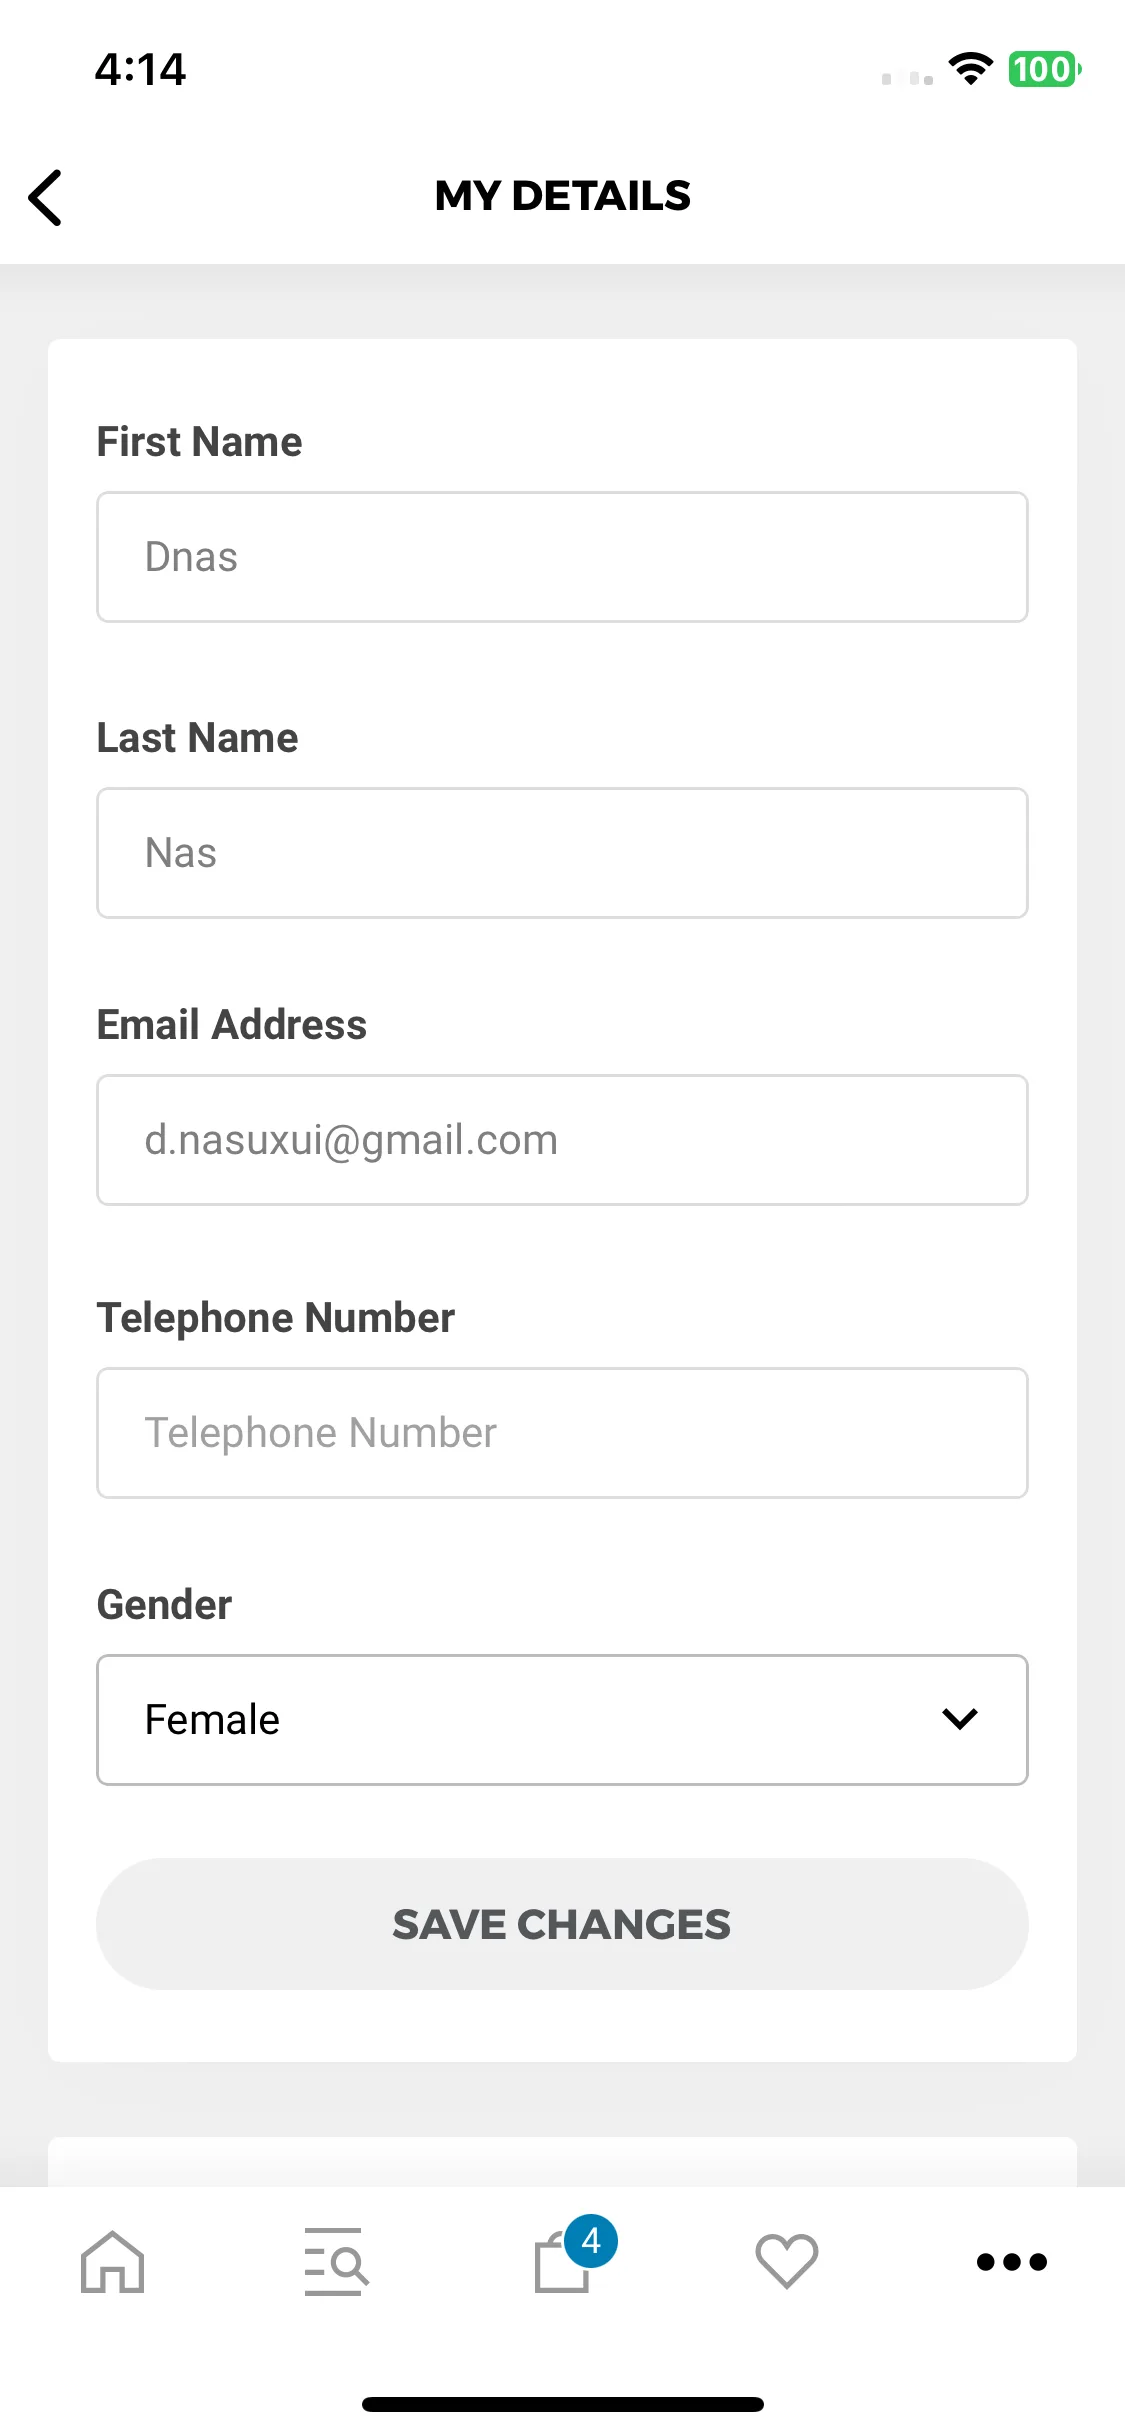Tap the Gender field label

tap(164, 1604)
